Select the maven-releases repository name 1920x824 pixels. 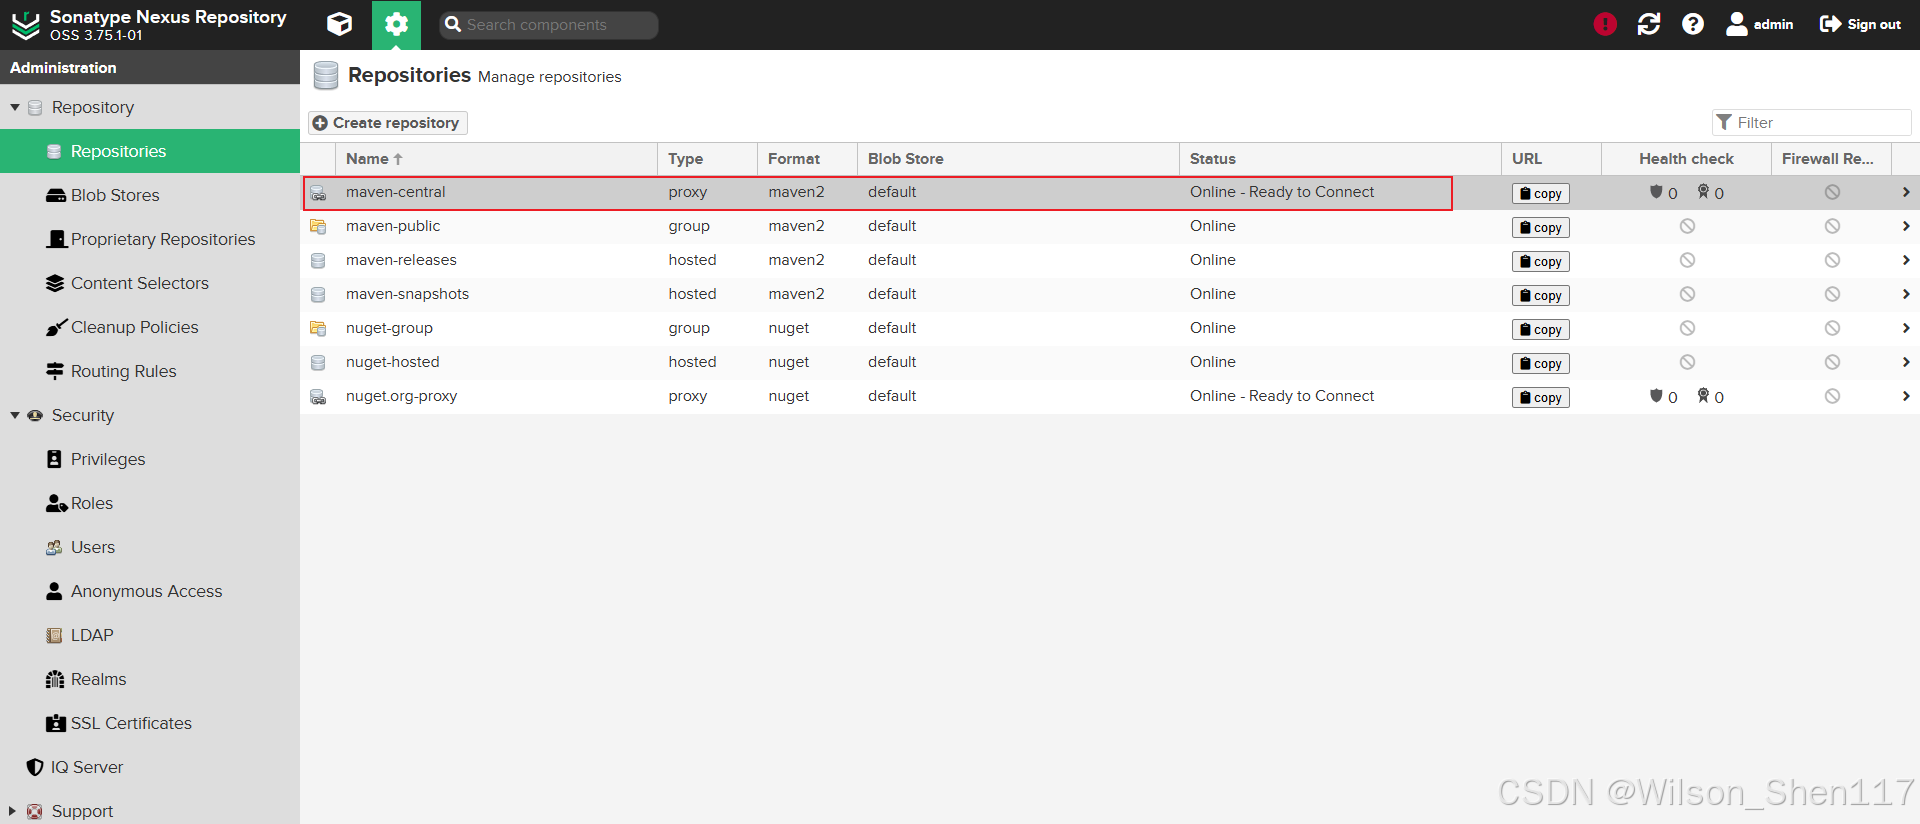click(401, 260)
